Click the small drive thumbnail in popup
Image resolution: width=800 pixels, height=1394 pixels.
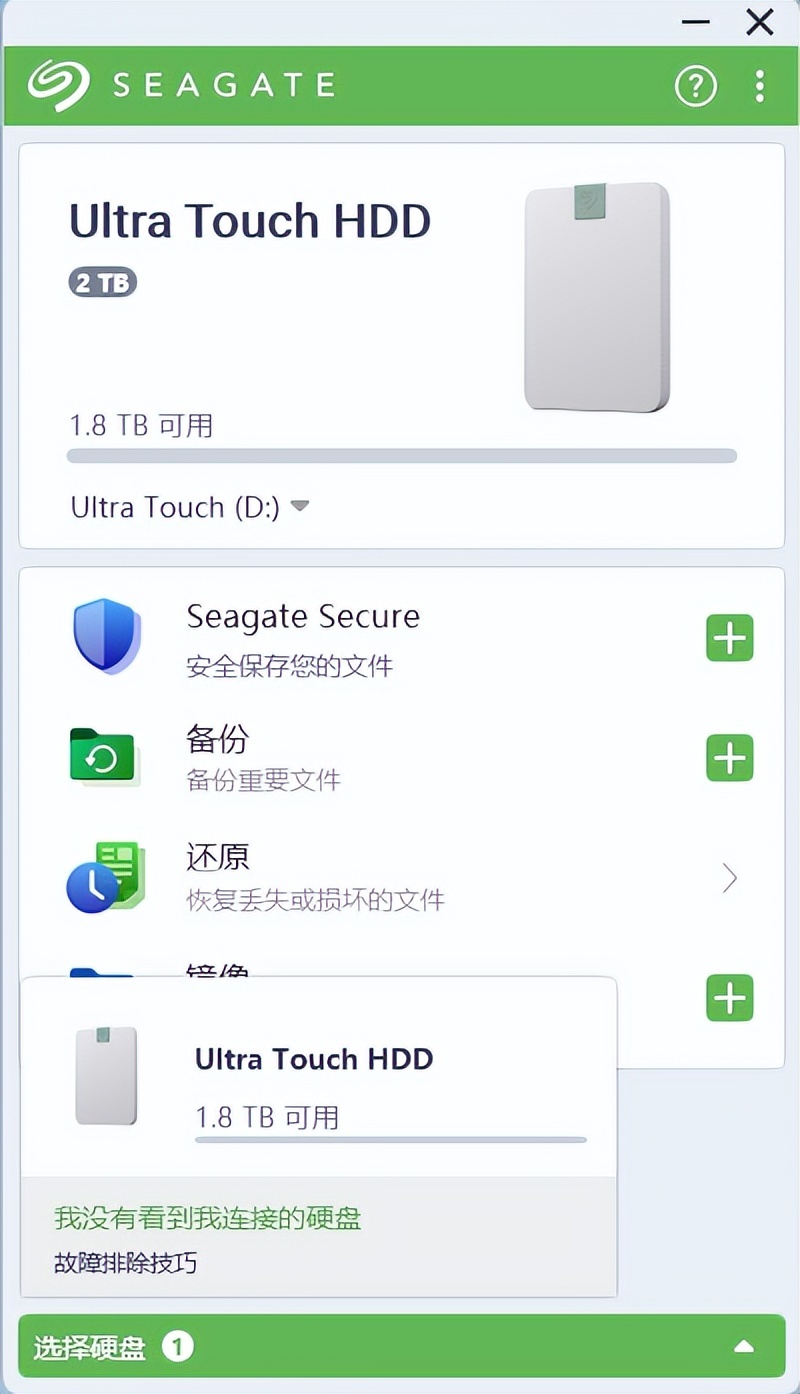click(x=106, y=1075)
